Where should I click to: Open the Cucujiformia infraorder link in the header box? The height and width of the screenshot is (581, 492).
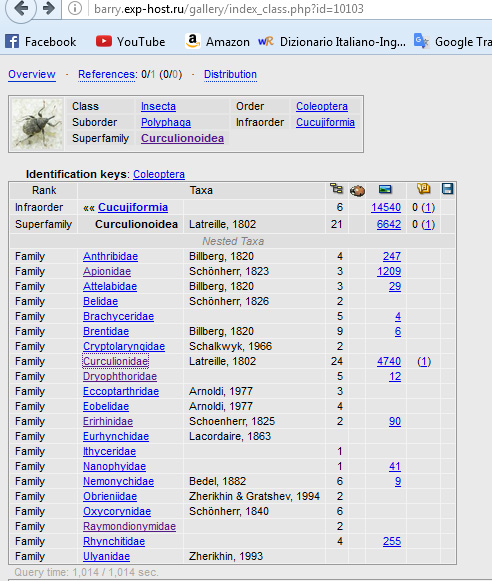[325, 122]
